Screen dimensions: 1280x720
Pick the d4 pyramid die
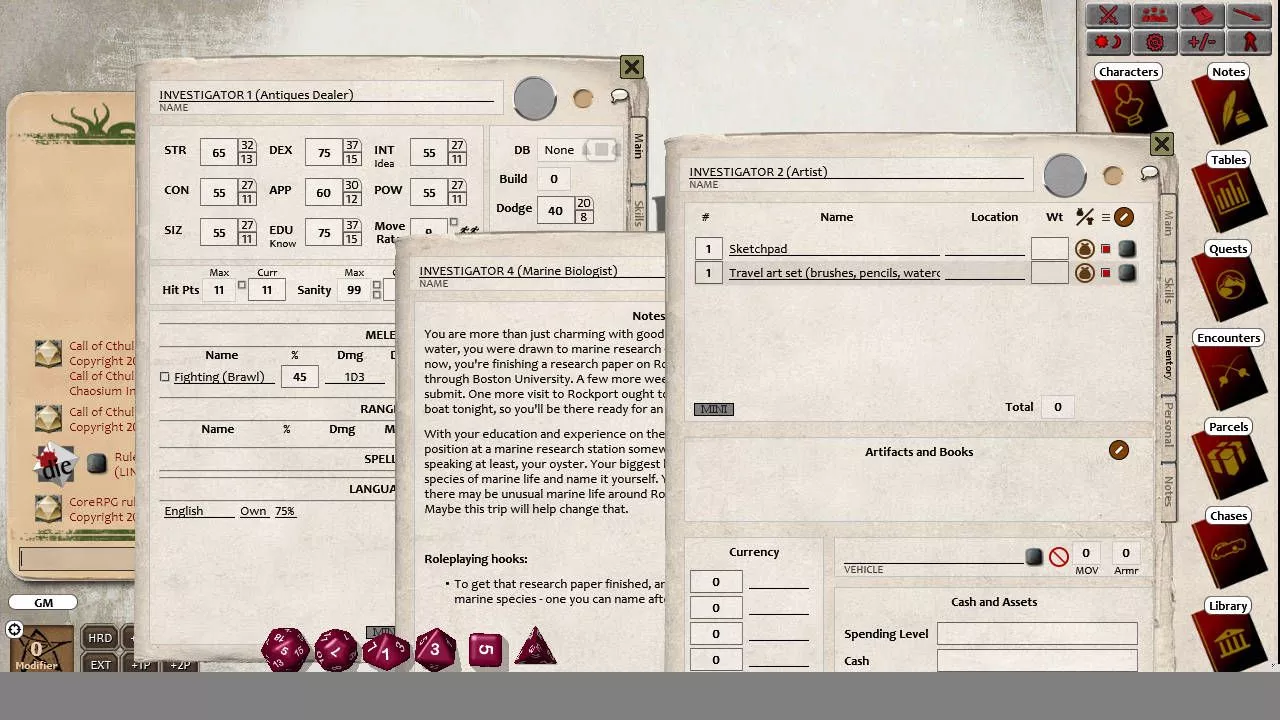pos(535,648)
